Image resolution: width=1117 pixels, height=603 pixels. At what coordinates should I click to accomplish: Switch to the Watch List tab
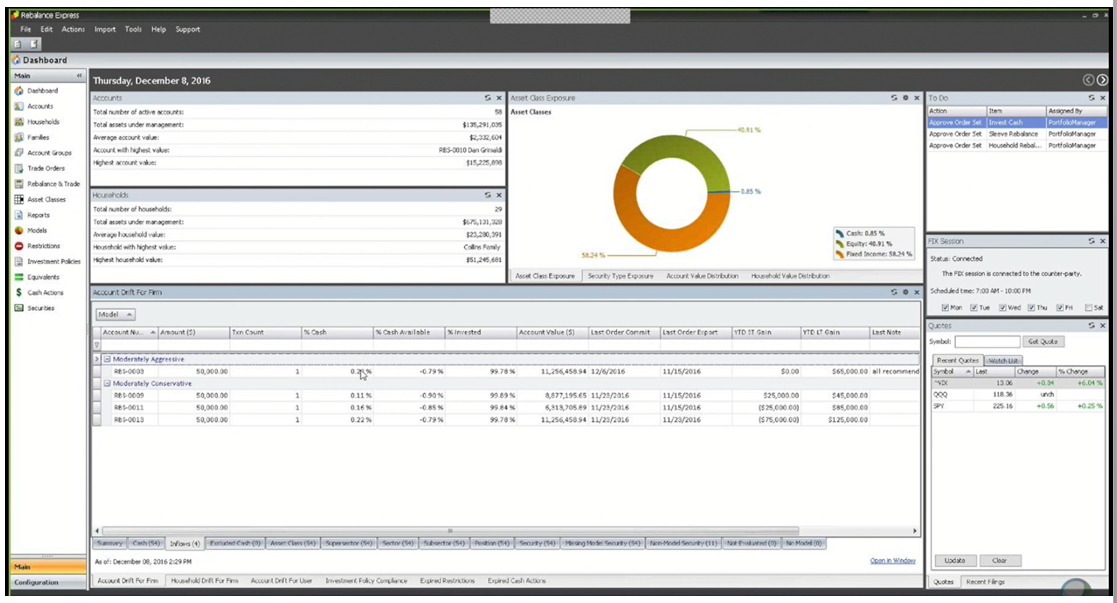[1003, 361]
